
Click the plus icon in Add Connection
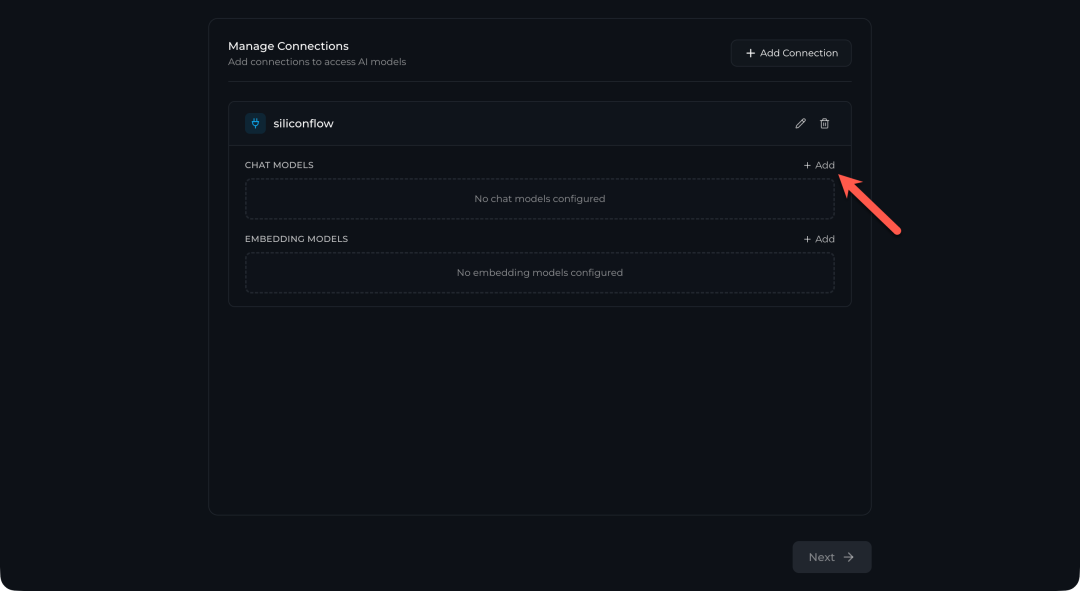coord(751,53)
